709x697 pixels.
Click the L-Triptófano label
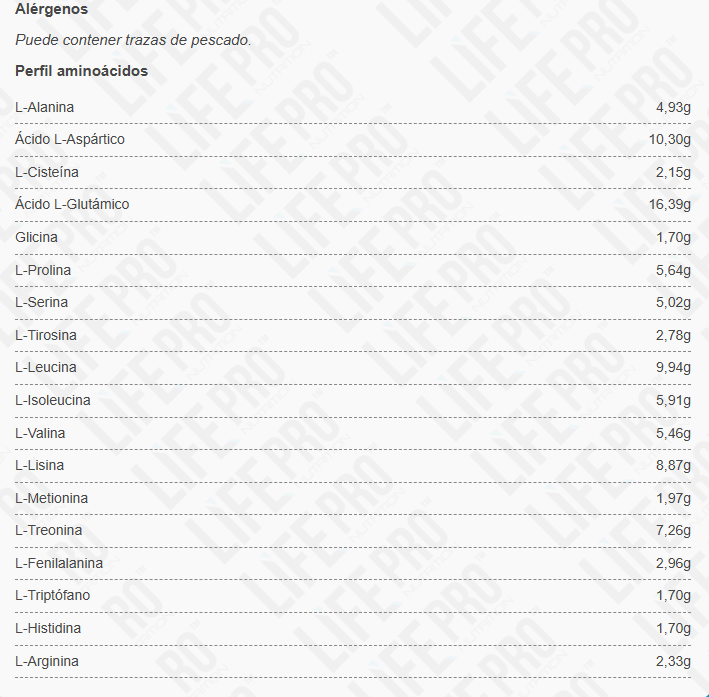53,596
